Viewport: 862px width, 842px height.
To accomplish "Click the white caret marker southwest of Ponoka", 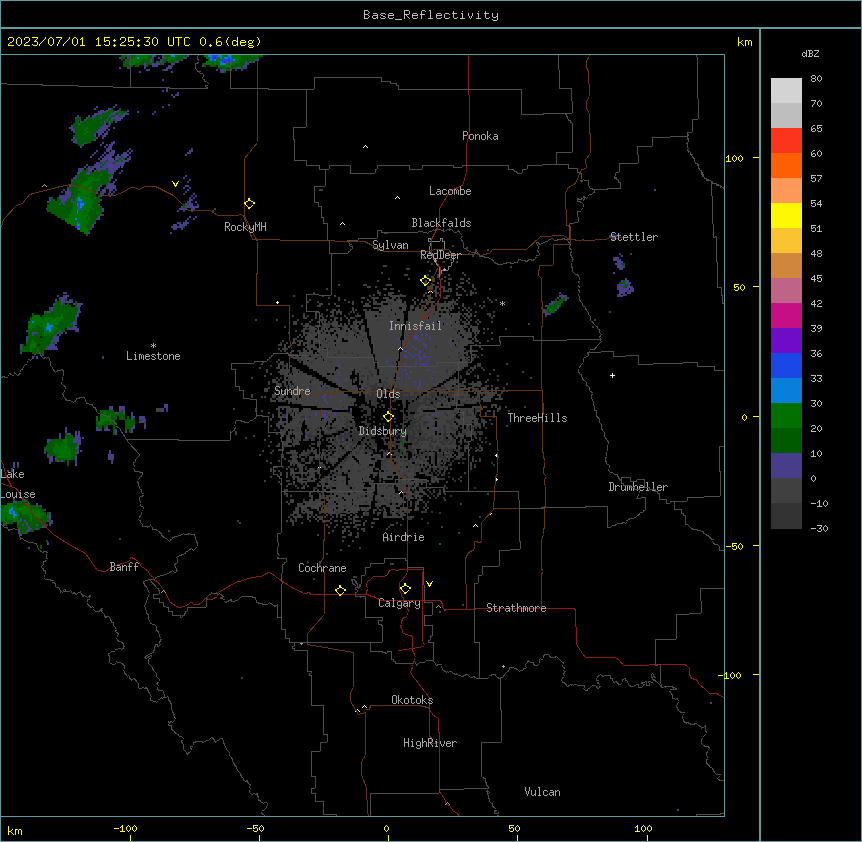I will [x=366, y=147].
